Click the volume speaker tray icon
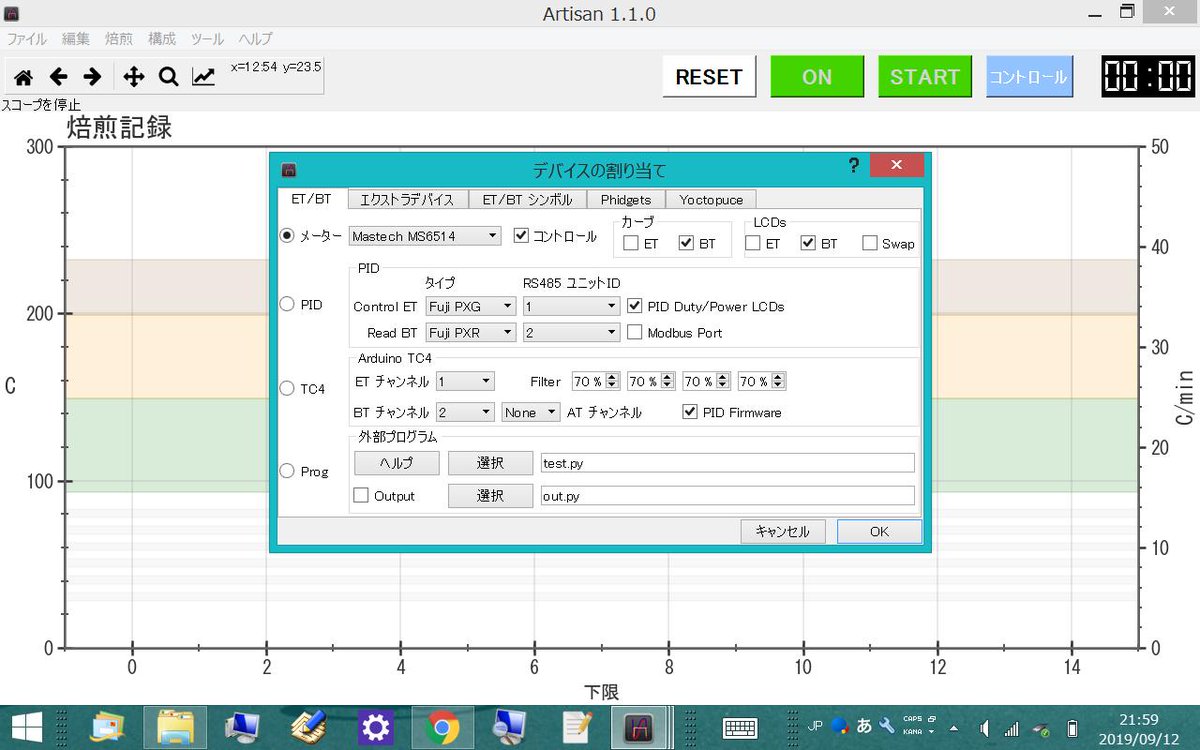1200x750 pixels. pyautogui.click(x=983, y=728)
